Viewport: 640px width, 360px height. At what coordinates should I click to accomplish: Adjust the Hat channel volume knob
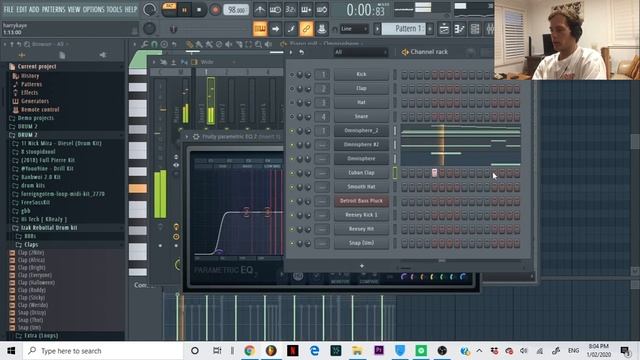pyautogui.click(x=308, y=103)
